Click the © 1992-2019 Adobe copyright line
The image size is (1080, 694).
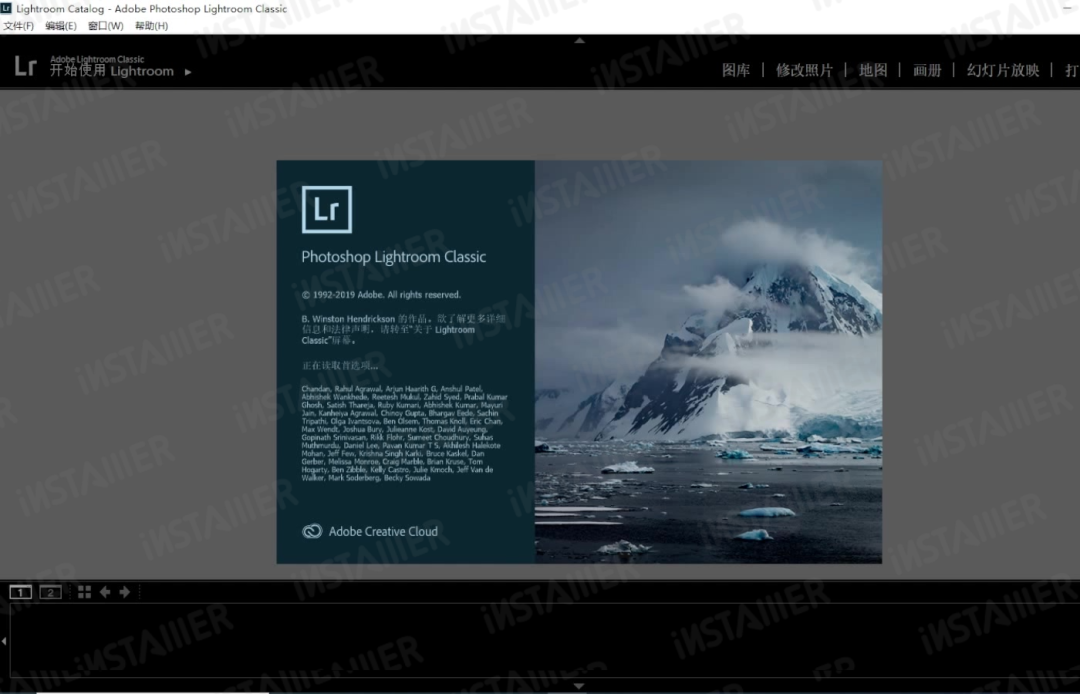[x=381, y=295]
